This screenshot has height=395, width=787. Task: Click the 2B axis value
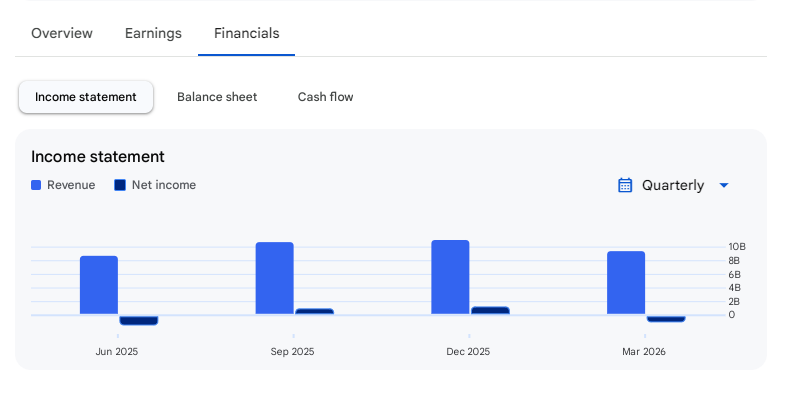click(x=734, y=301)
